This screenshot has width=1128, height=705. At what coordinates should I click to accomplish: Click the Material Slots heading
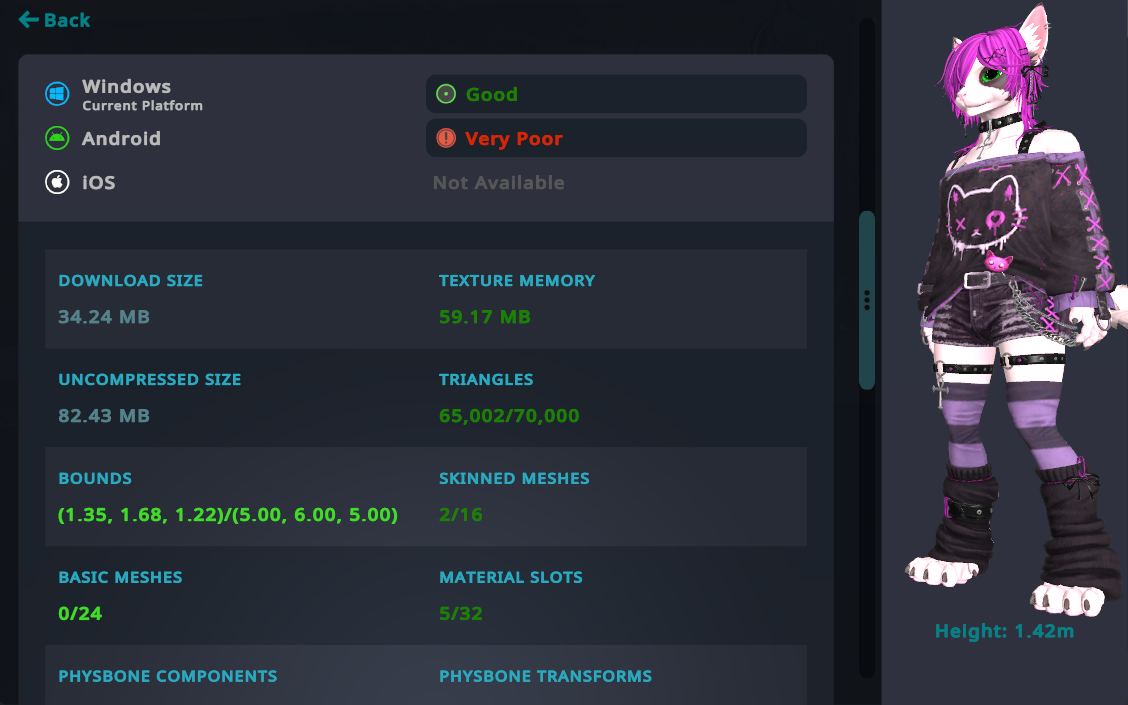(511, 577)
